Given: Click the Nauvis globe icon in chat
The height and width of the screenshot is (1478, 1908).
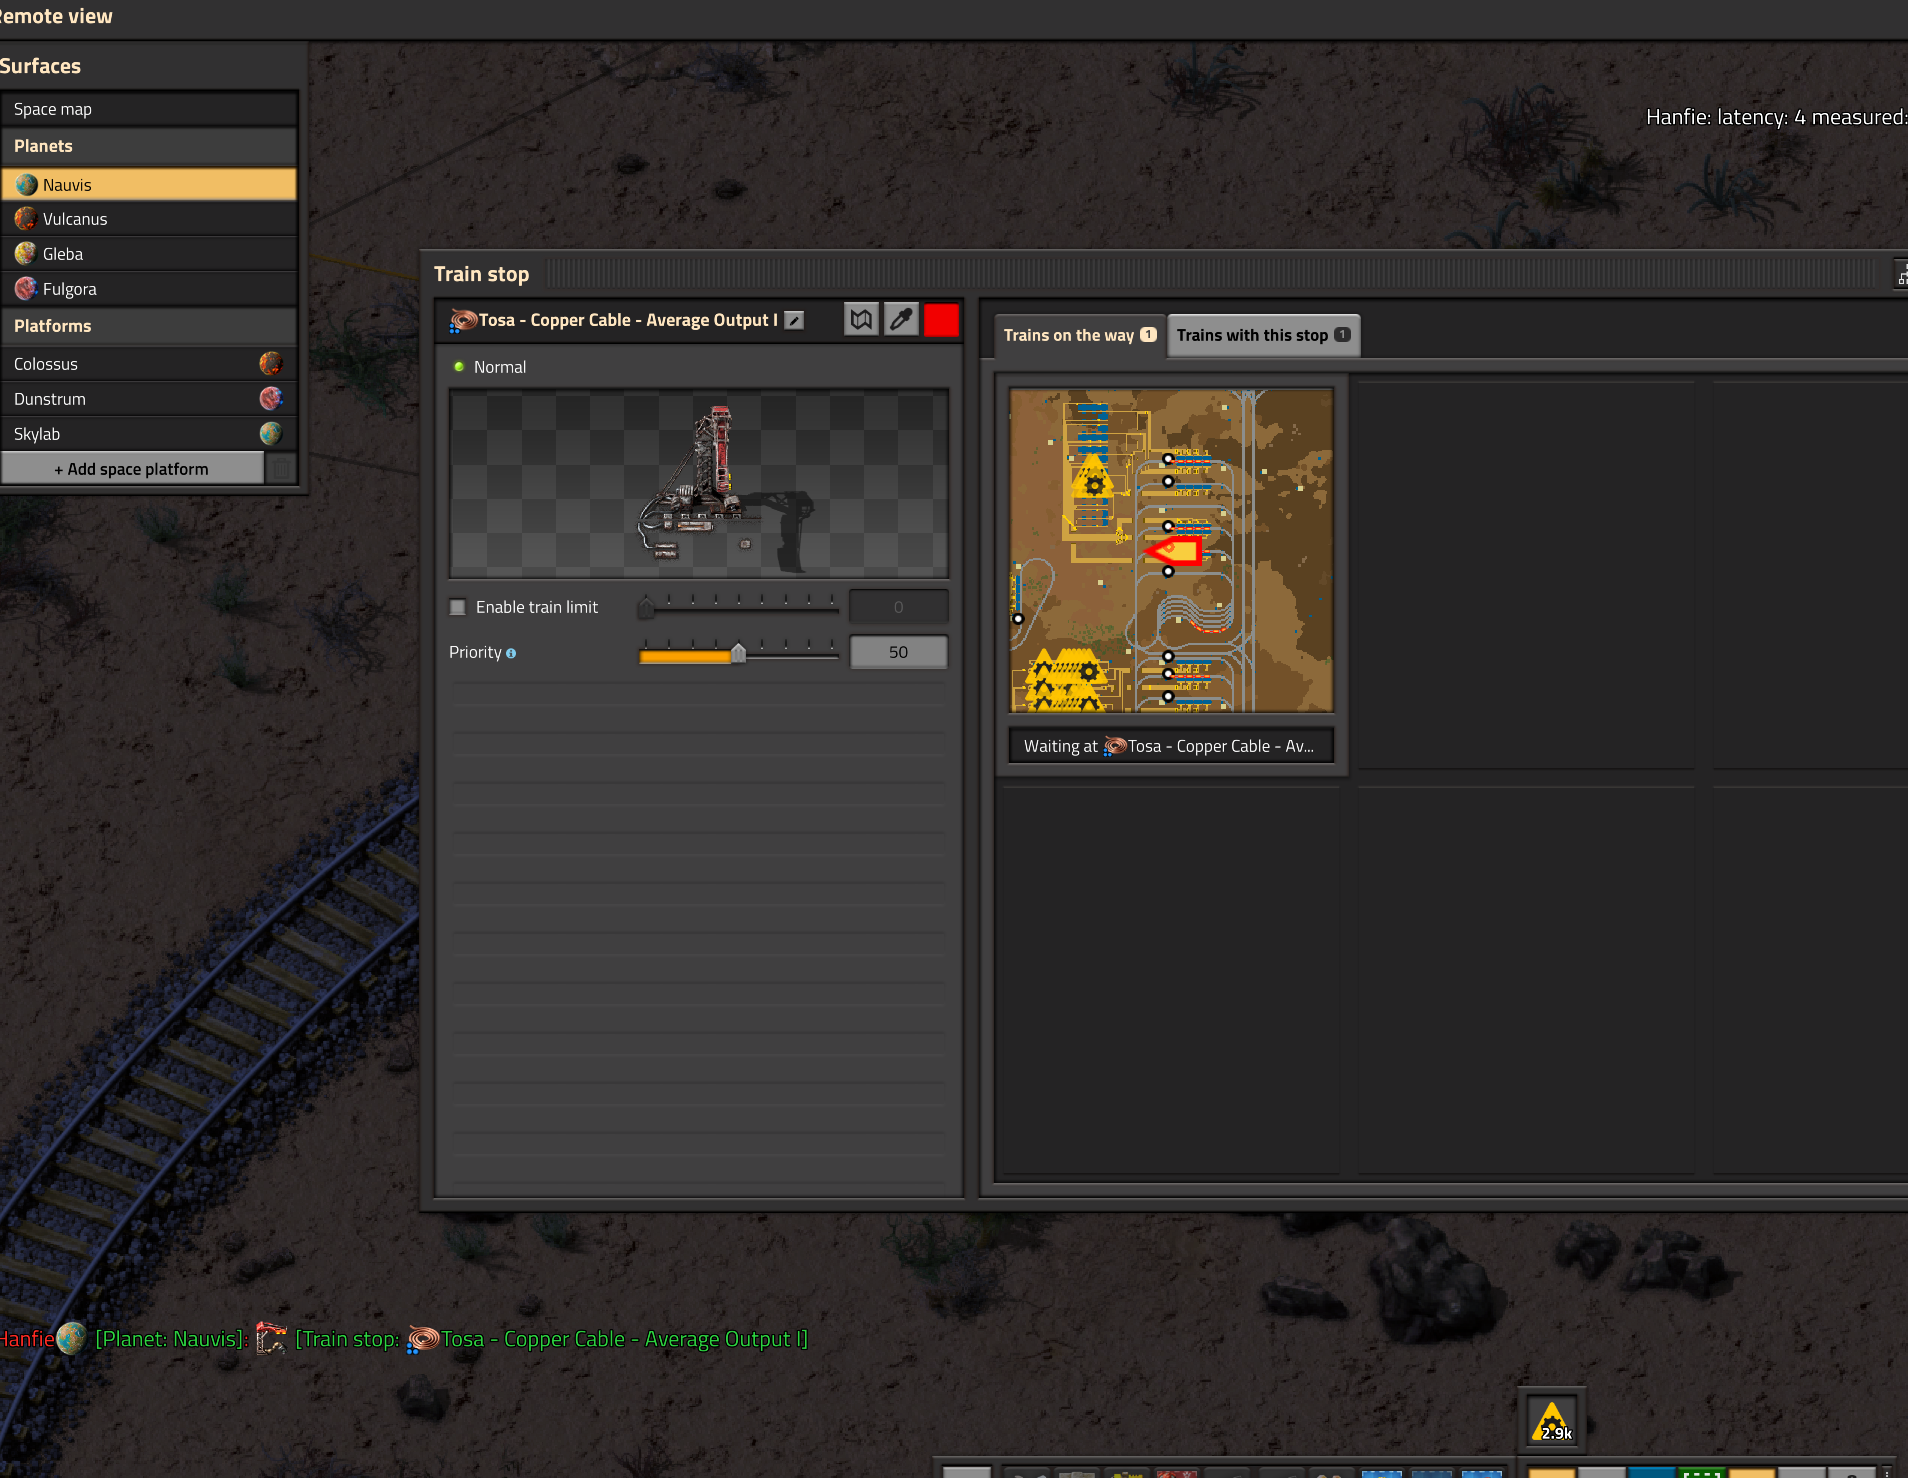Looking at the screenshot, I should pyautogui.click(x=71, y=1338).
